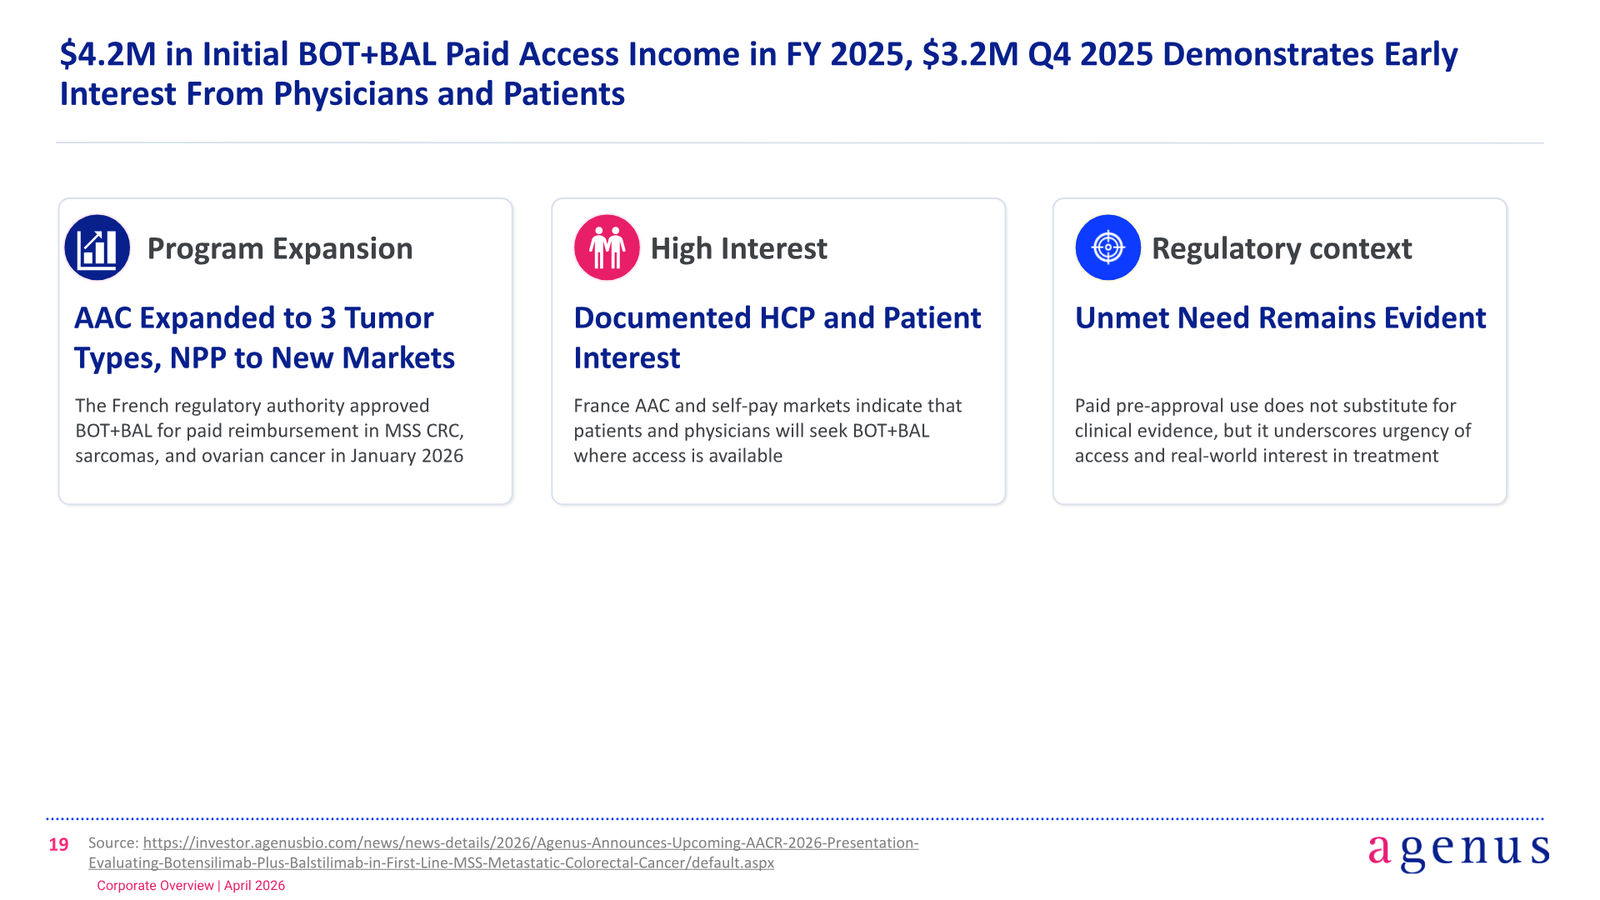1600x900 pixels.
Task: Click the 'Regulatory context' heading
Action: [1282, 248]
